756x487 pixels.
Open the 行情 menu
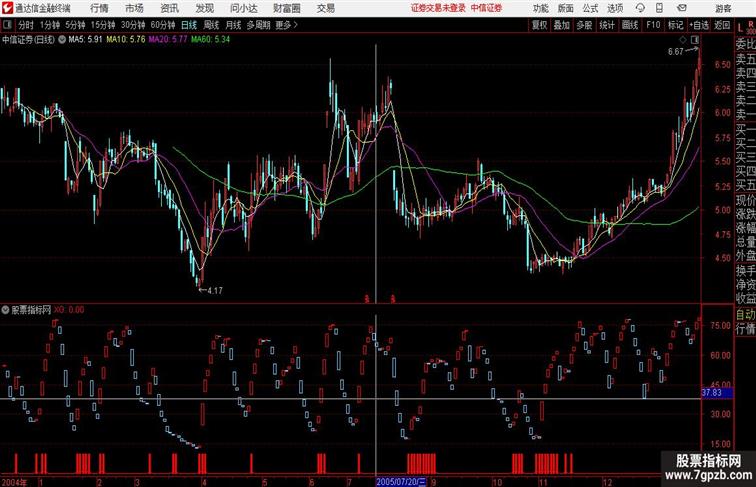pyautogui.click(x=99, y=8)
